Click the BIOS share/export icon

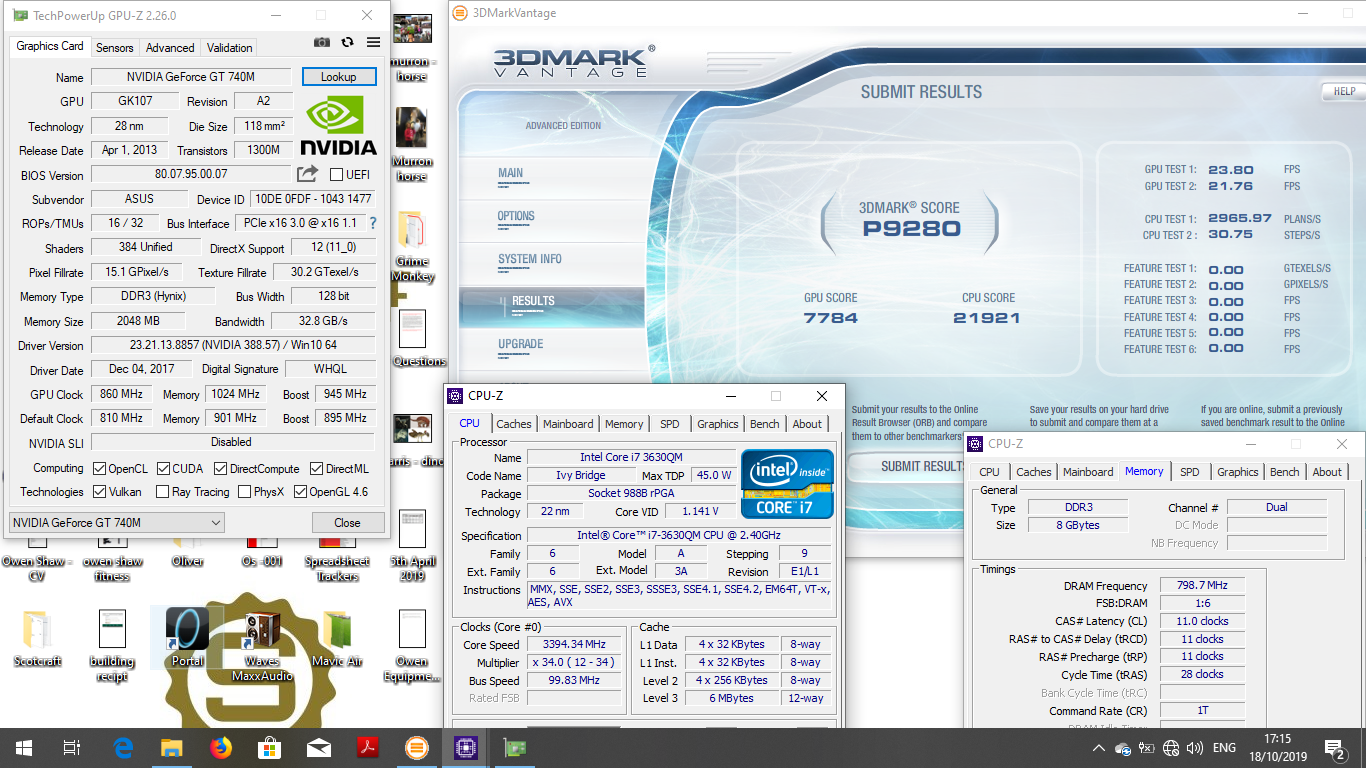308,174
